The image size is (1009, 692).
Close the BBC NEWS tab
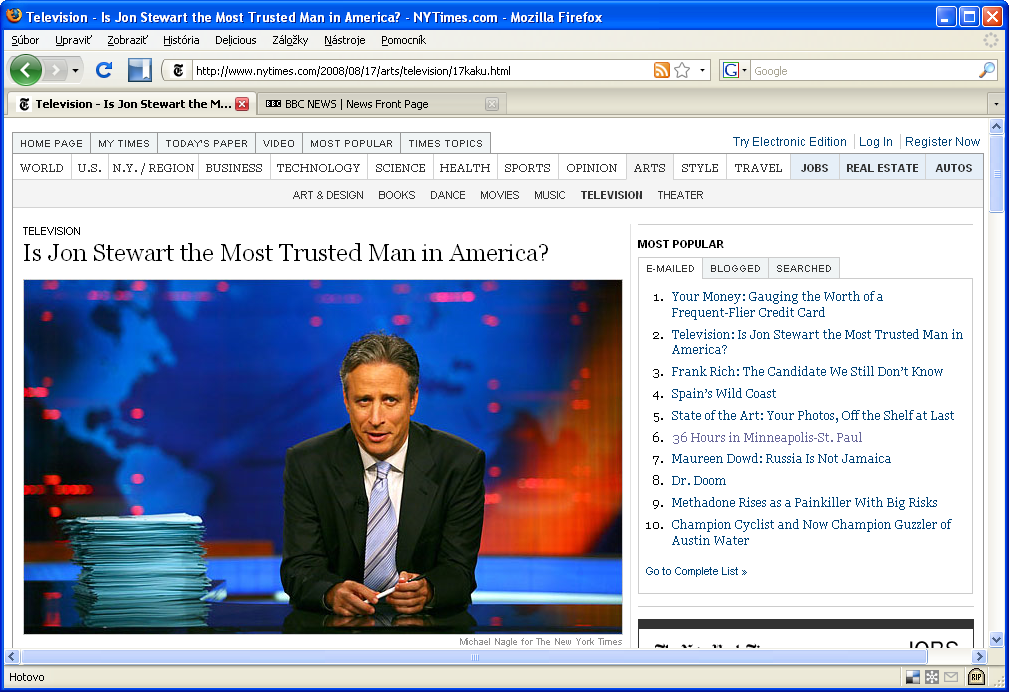(492, 104)
